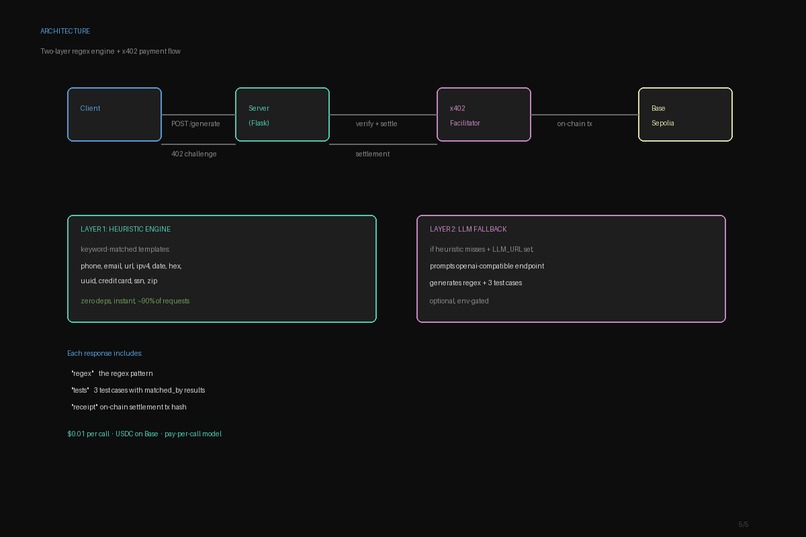Select the 'keyword-matched templates' line
Viewport: 806px width, 537px height.
(x=125, y=249)
